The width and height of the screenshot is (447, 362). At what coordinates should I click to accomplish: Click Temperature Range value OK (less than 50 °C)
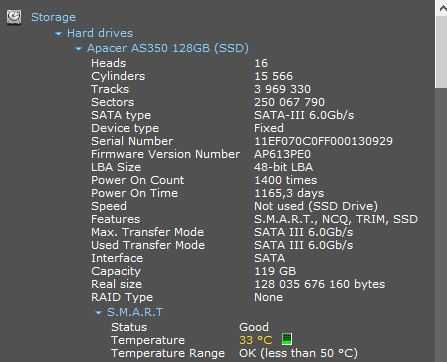298,353
